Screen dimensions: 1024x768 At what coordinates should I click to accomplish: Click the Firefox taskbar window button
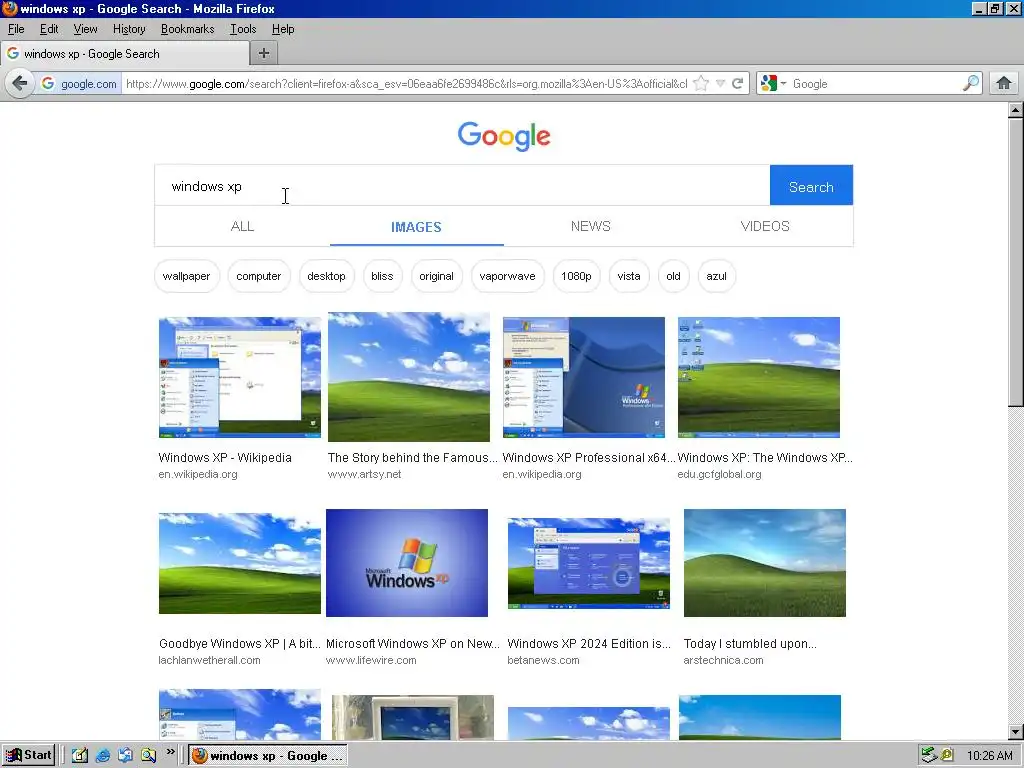pyautogui.click(x=268, y=756)
